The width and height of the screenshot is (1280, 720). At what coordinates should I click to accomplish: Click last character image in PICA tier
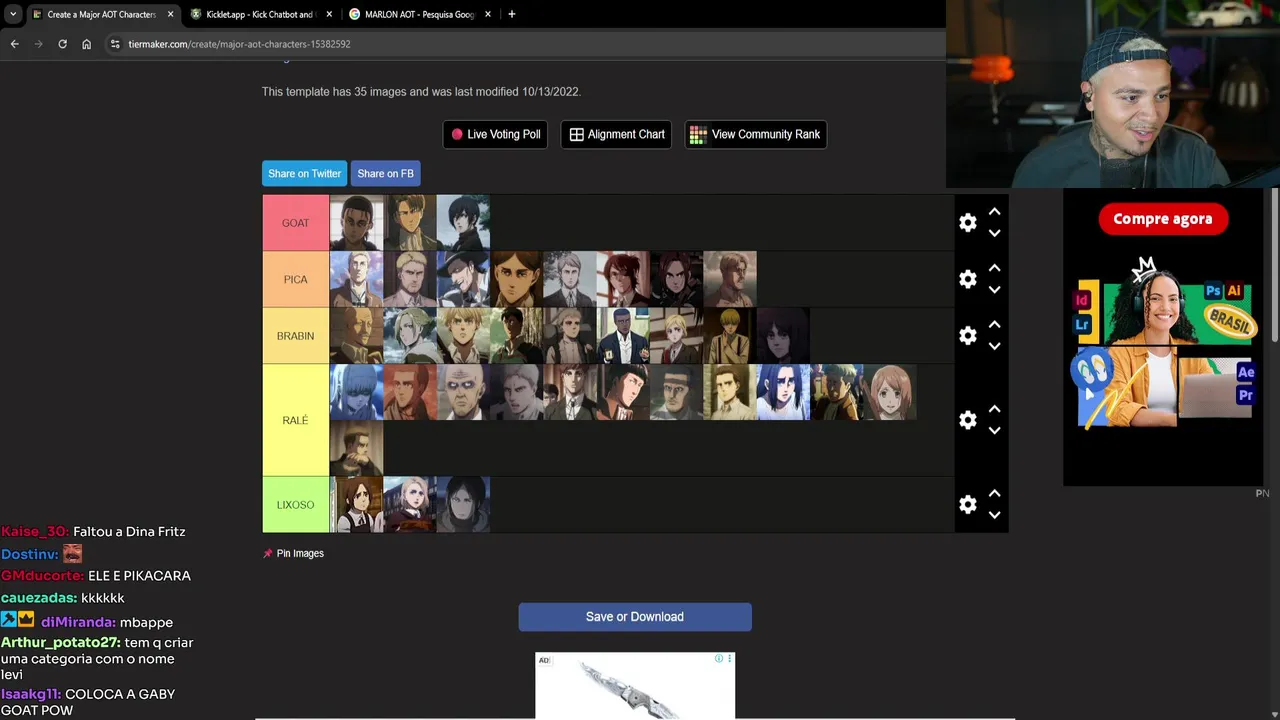[x=730, y=279]
